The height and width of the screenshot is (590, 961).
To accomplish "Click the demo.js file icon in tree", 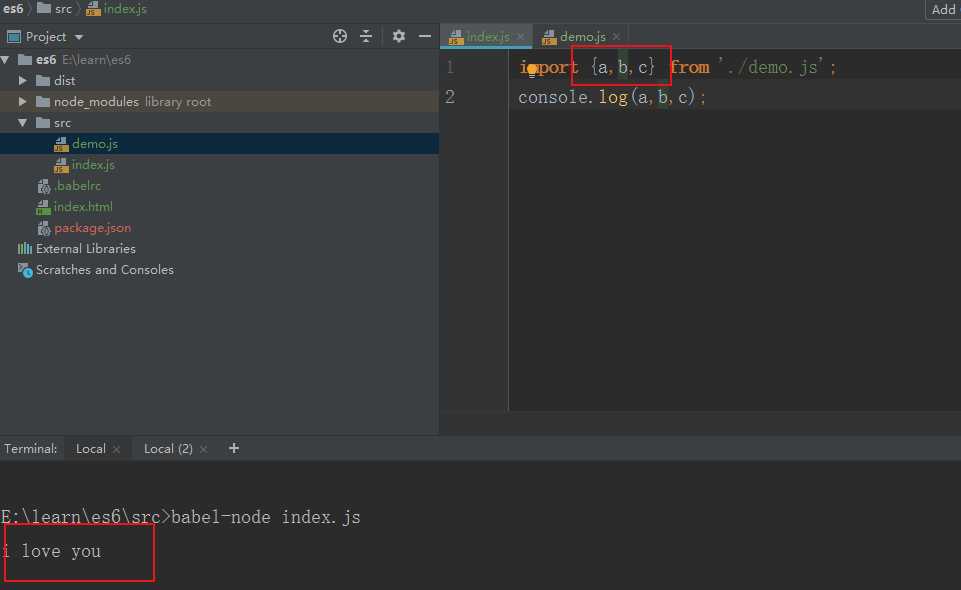I will [x=61, y=145].
